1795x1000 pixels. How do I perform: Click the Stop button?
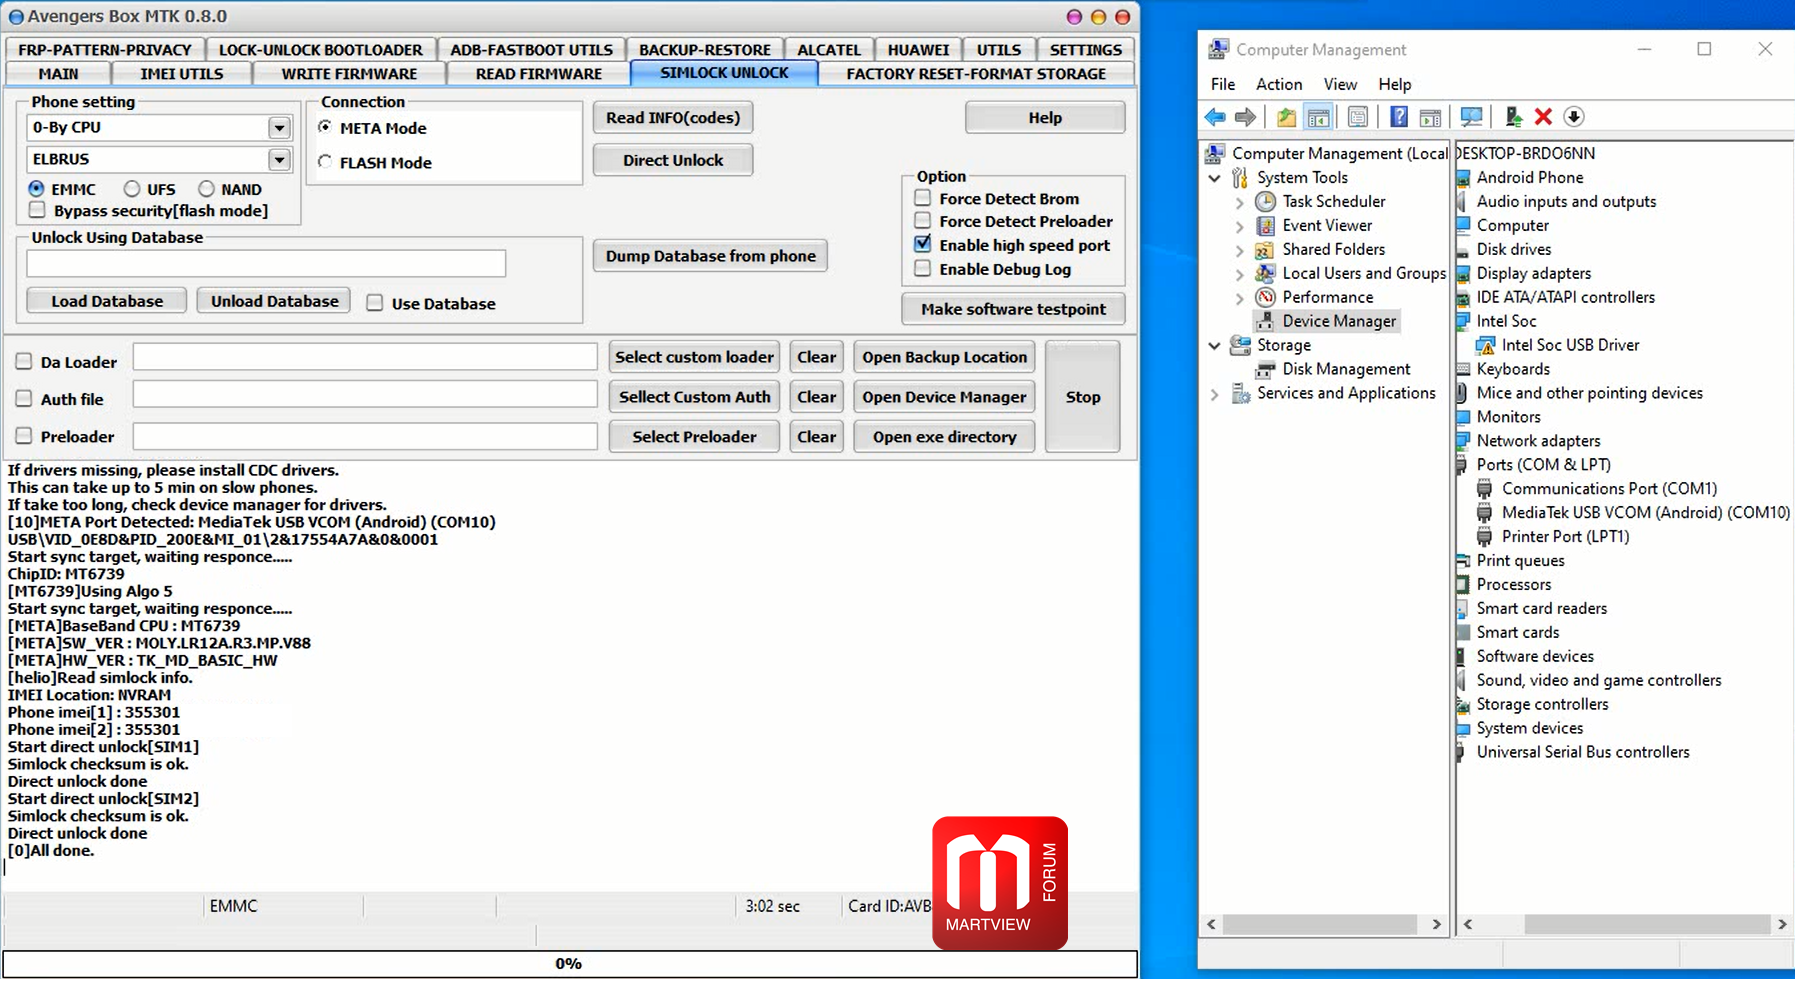coord(1083,397)
